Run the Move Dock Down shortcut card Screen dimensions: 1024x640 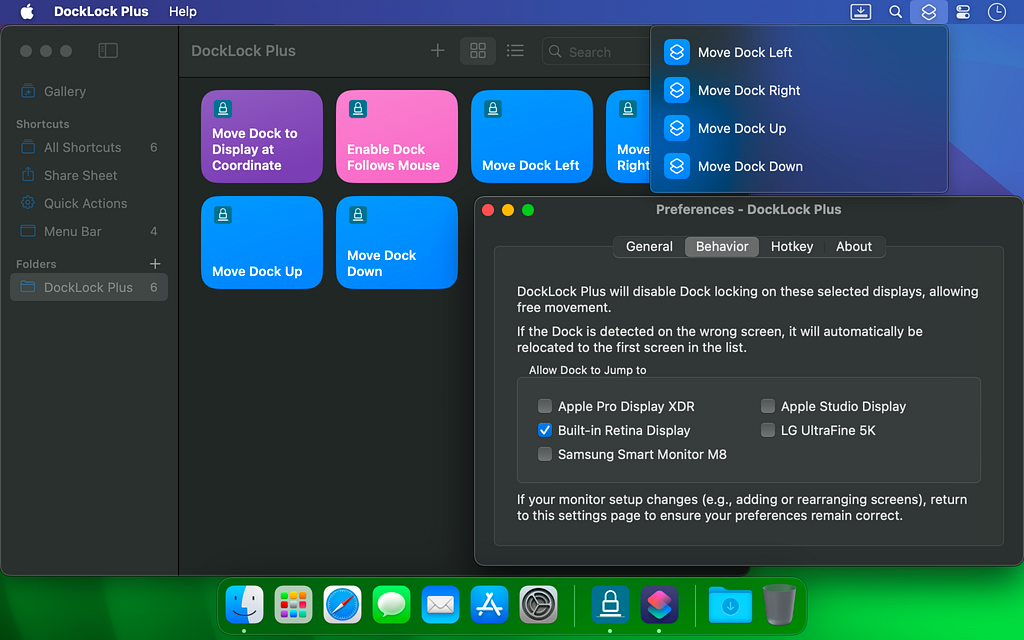(397, 242)
